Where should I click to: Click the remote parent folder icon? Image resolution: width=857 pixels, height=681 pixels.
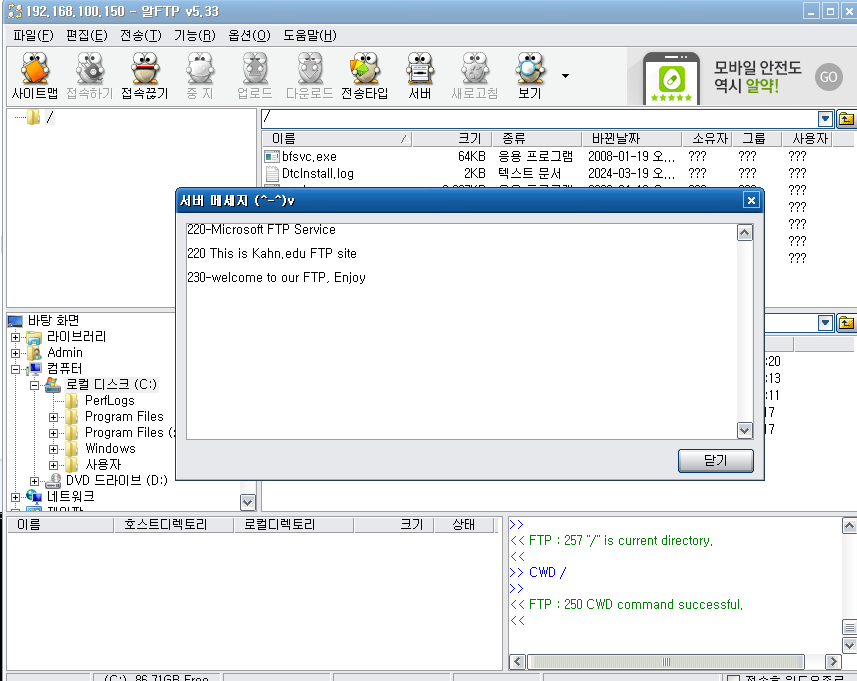846,118
